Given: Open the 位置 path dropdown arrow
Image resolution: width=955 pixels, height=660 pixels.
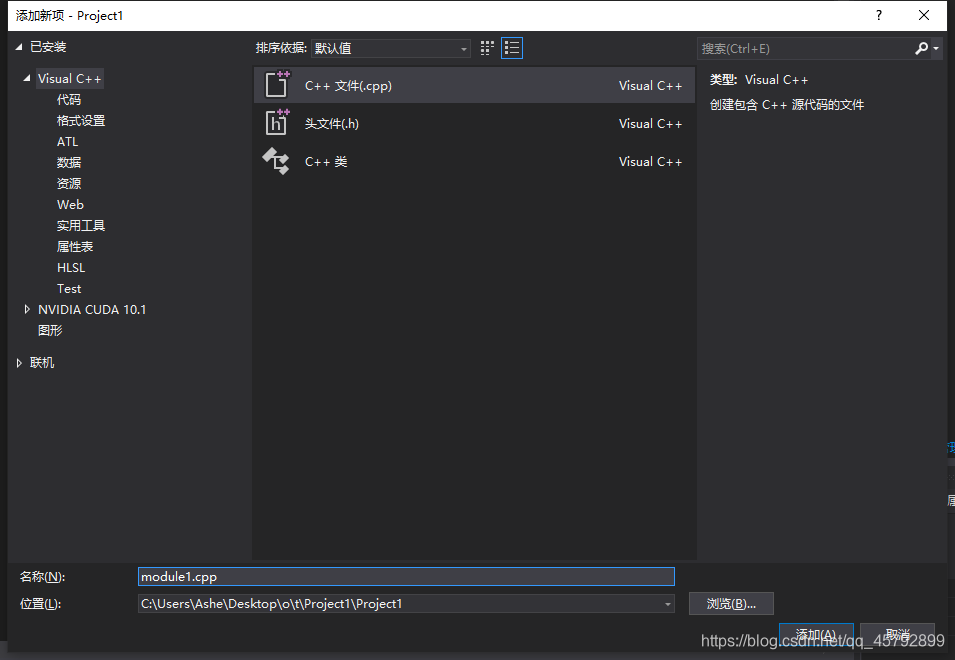Looking at the screenshot, I should [x=668, y=604].
